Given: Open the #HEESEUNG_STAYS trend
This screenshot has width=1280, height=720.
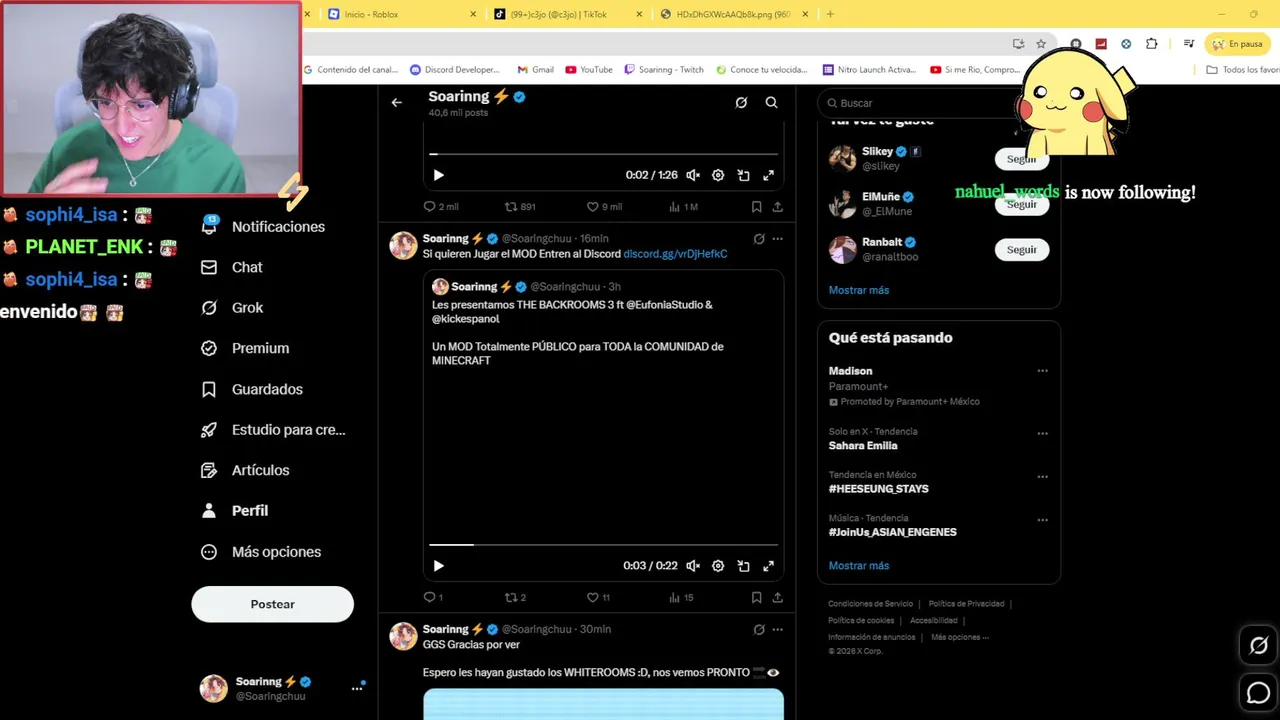Looking at the screenshot, I should point(879,489).
